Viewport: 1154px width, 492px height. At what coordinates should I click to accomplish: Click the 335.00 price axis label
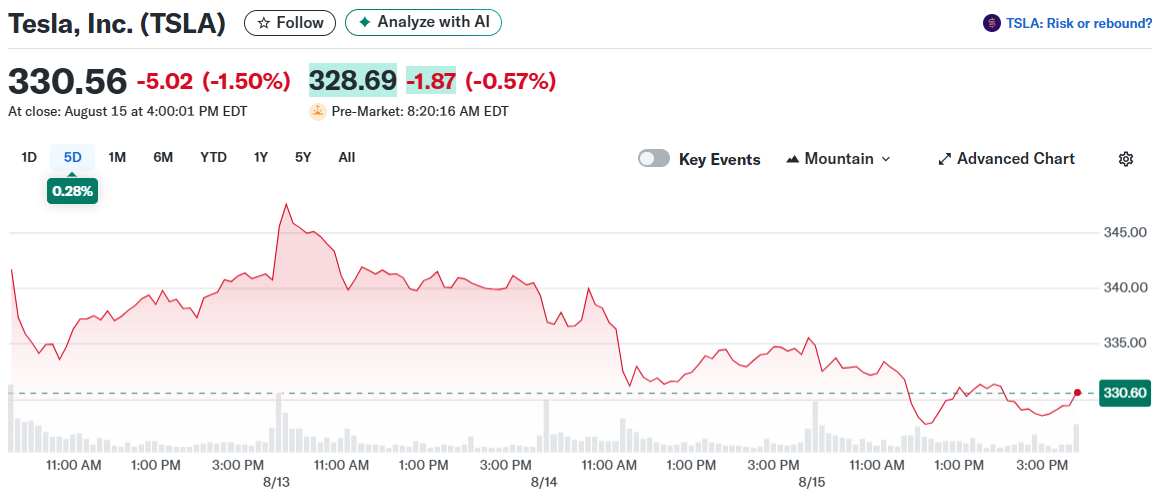point(1125,343)
